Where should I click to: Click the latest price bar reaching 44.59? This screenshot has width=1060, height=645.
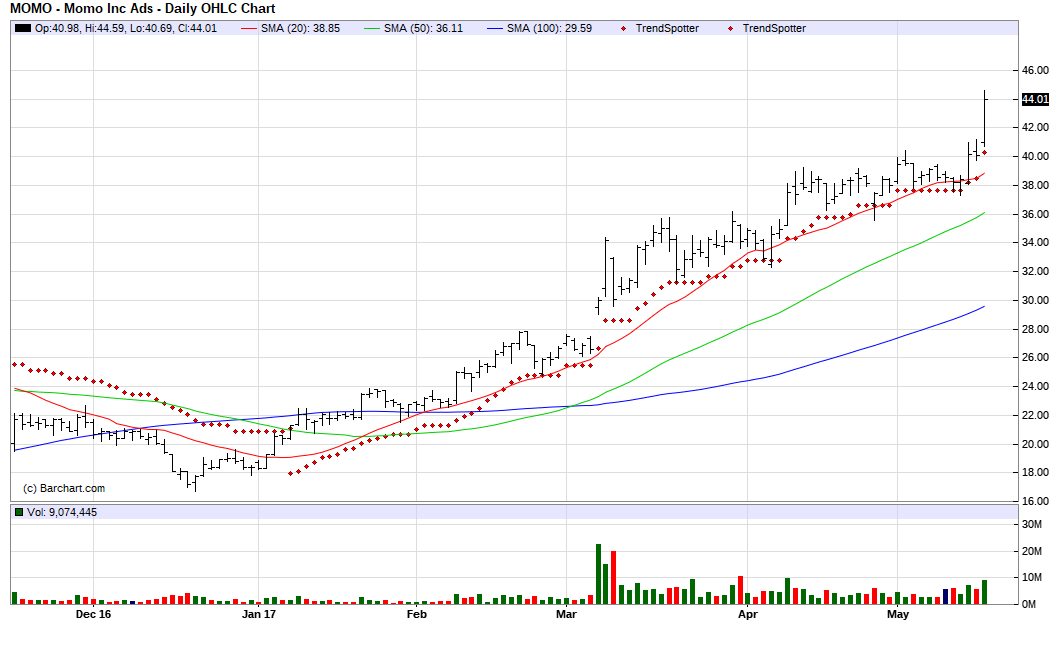(985, 118)
